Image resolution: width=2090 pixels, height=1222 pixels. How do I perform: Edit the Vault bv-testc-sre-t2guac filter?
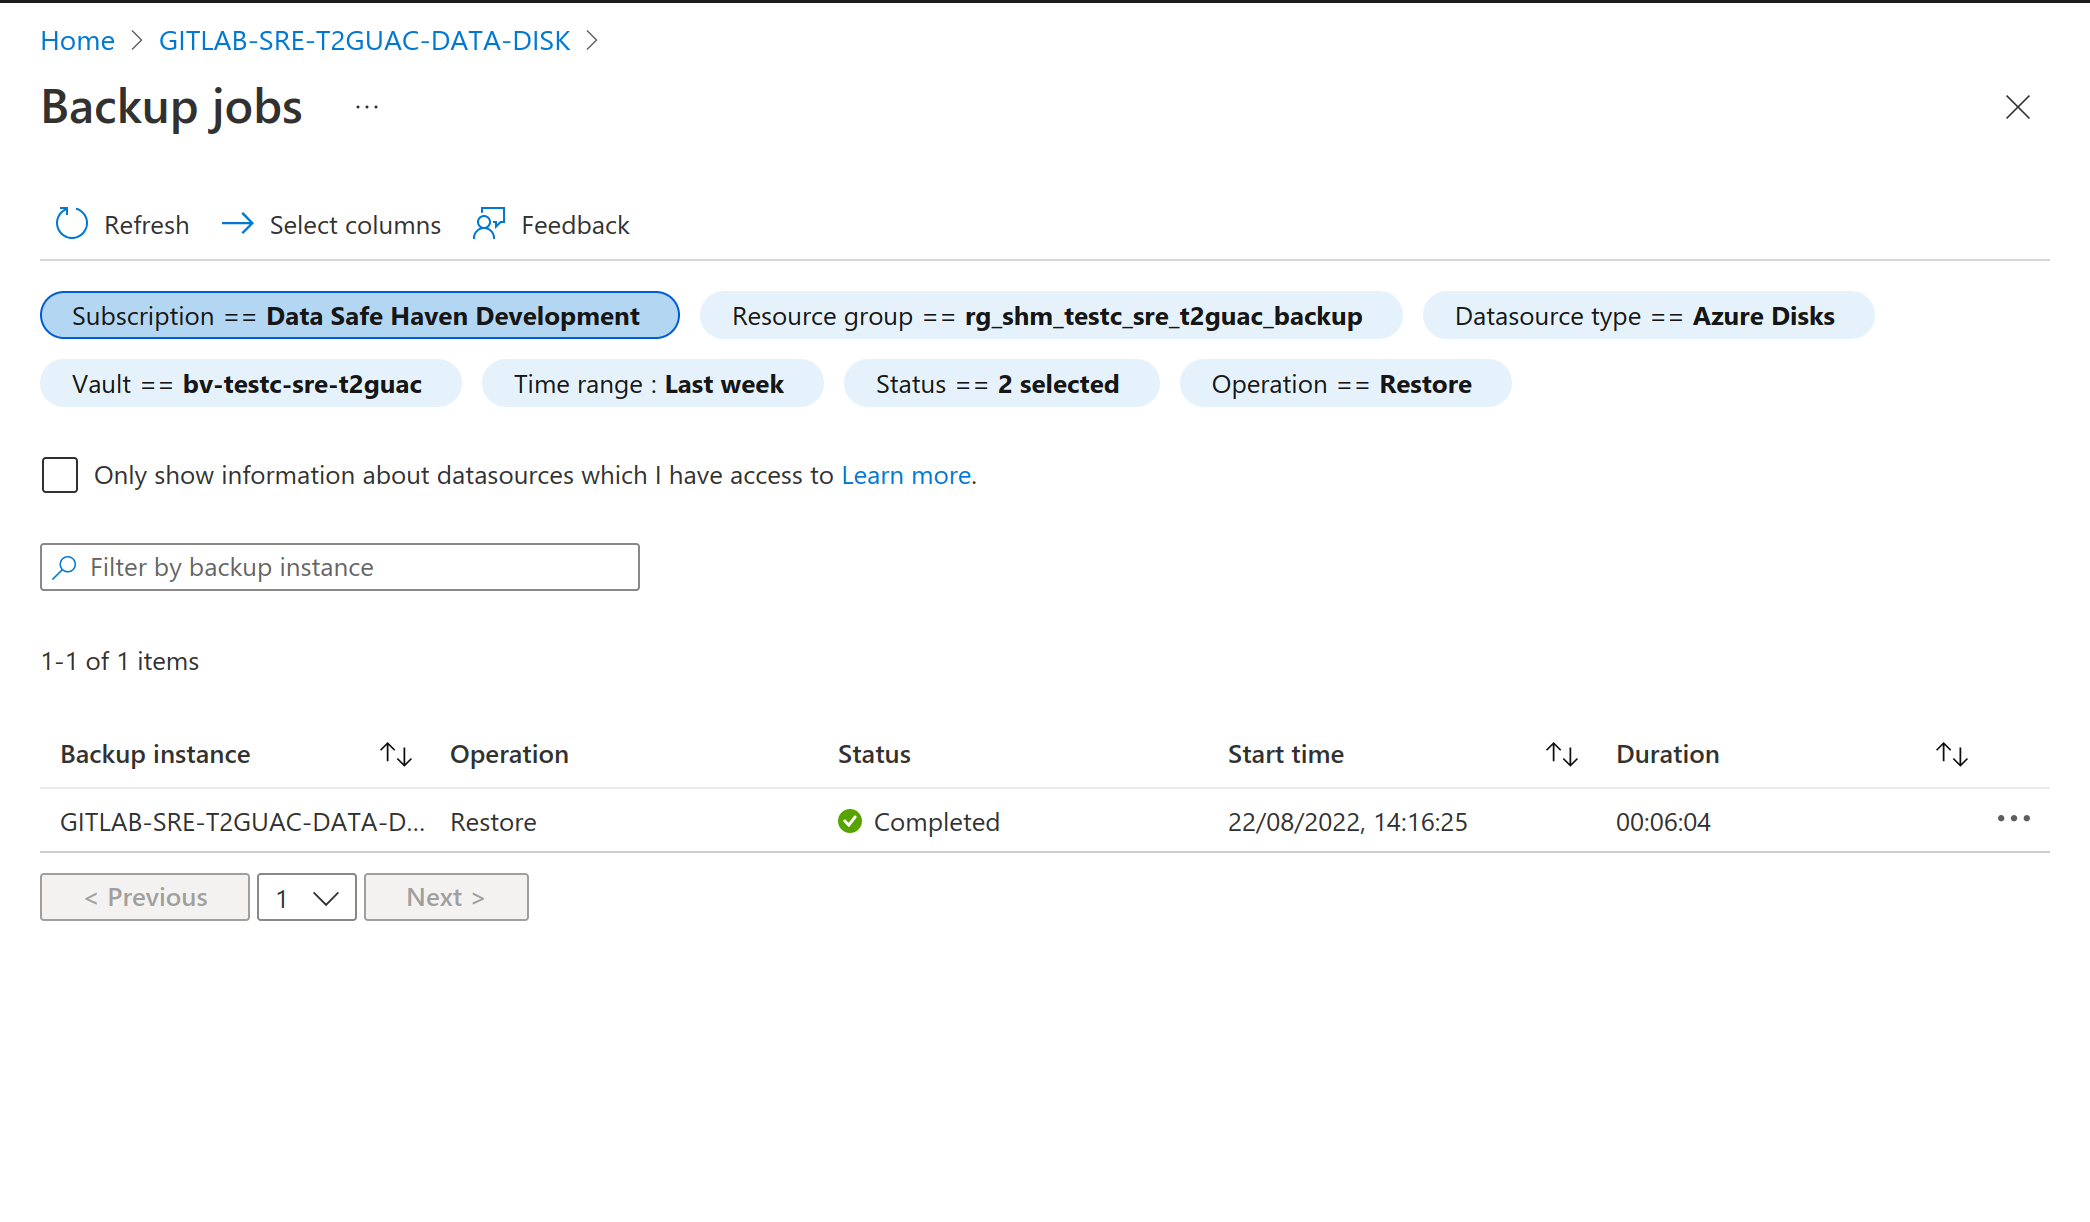(x=251, y=384)
